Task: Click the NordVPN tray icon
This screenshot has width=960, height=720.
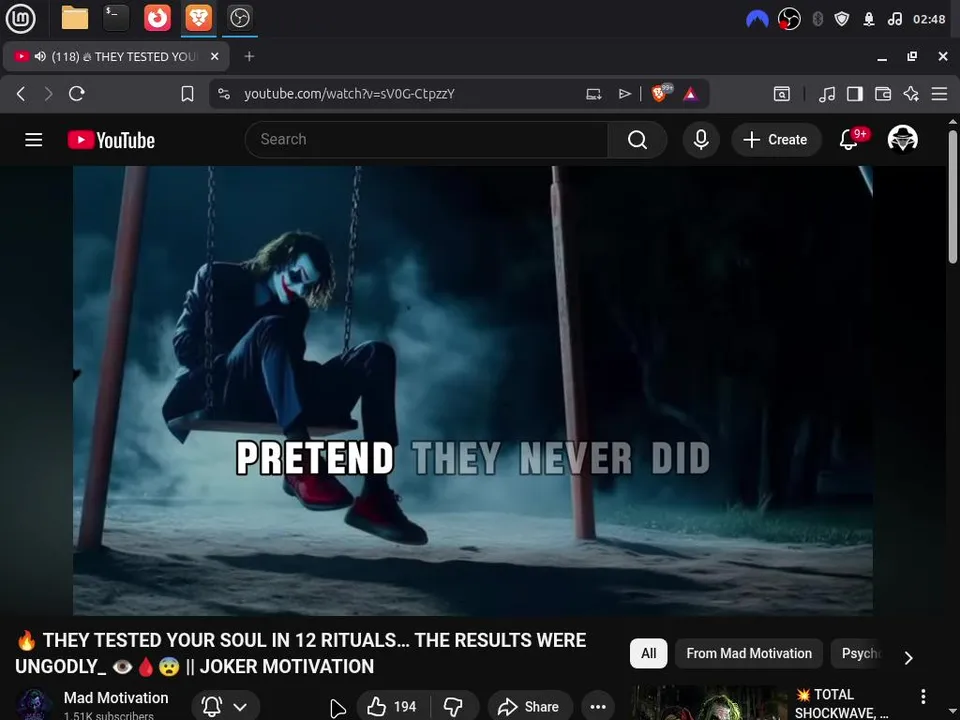Action: pyautogui.click(x=757, y=20)
